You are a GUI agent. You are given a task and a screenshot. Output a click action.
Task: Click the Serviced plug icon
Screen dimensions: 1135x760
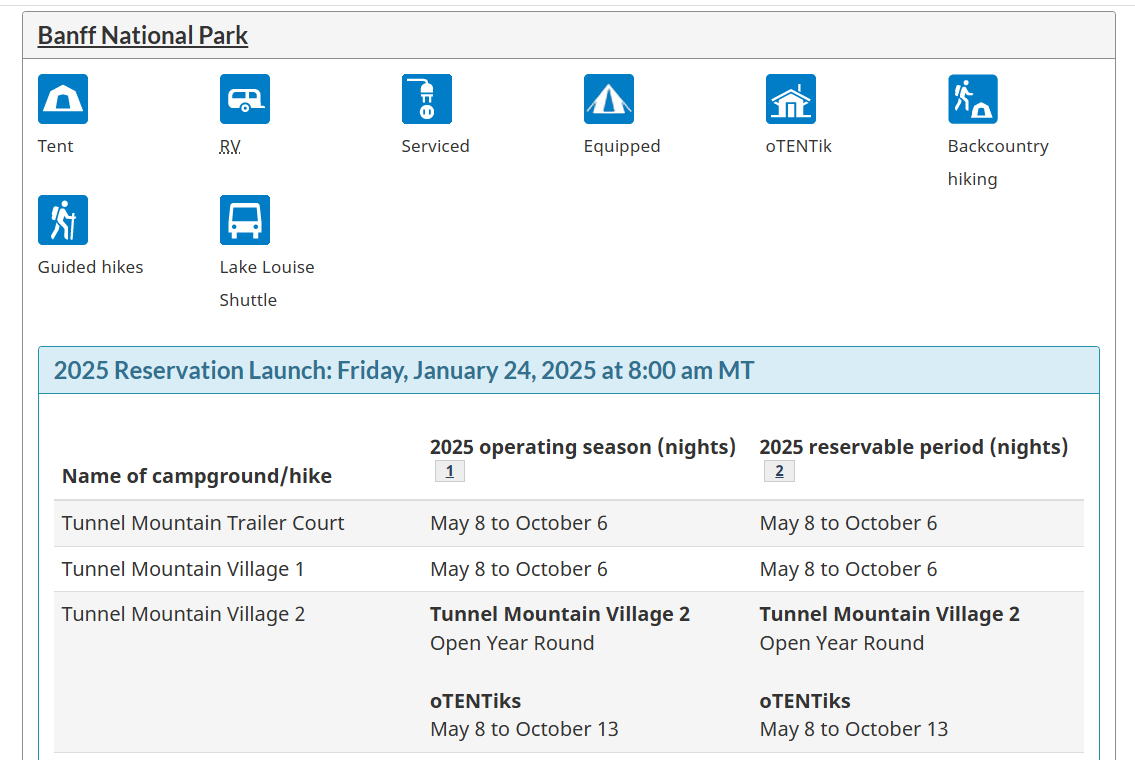click(x=427, y=99)
